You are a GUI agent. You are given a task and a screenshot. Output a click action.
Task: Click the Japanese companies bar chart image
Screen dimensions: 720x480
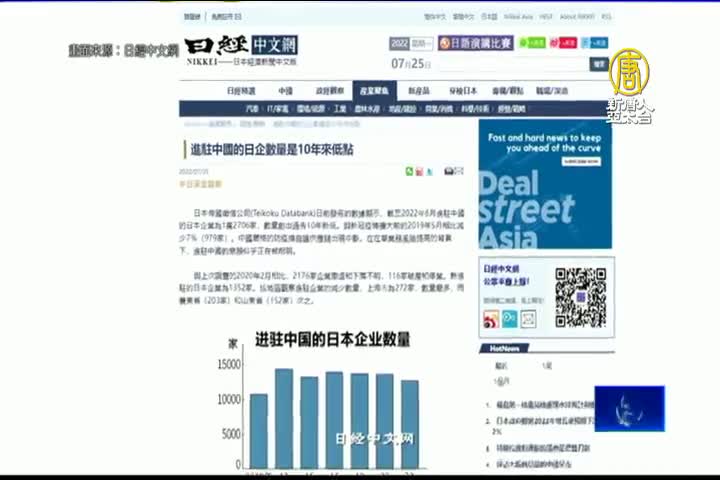click(x=330, y=400)
